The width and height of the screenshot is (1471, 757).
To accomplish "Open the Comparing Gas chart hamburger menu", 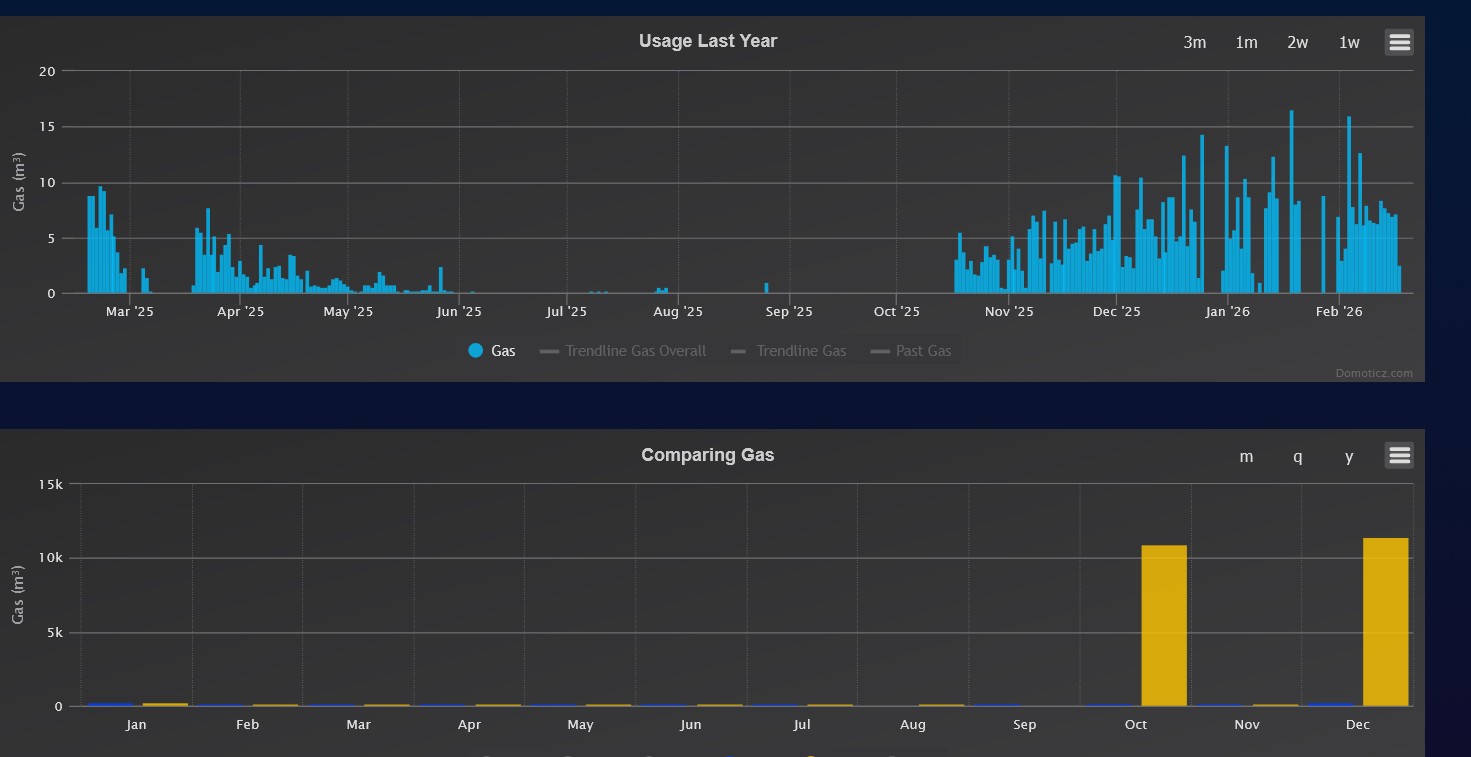I will pos(1398,456).
